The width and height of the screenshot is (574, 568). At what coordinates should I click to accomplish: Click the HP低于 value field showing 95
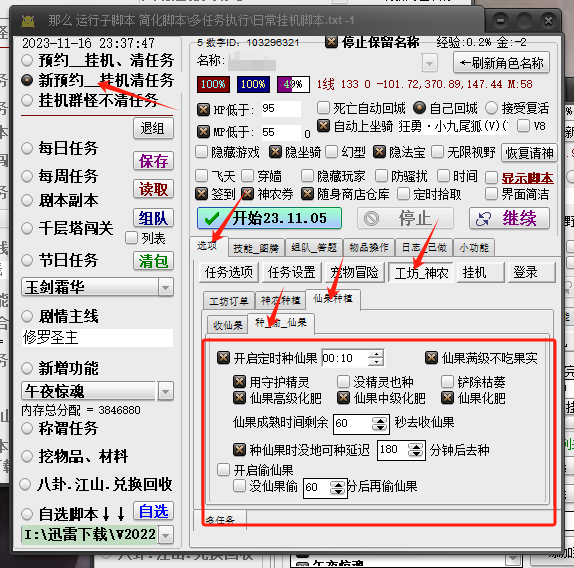click(281, 109)
